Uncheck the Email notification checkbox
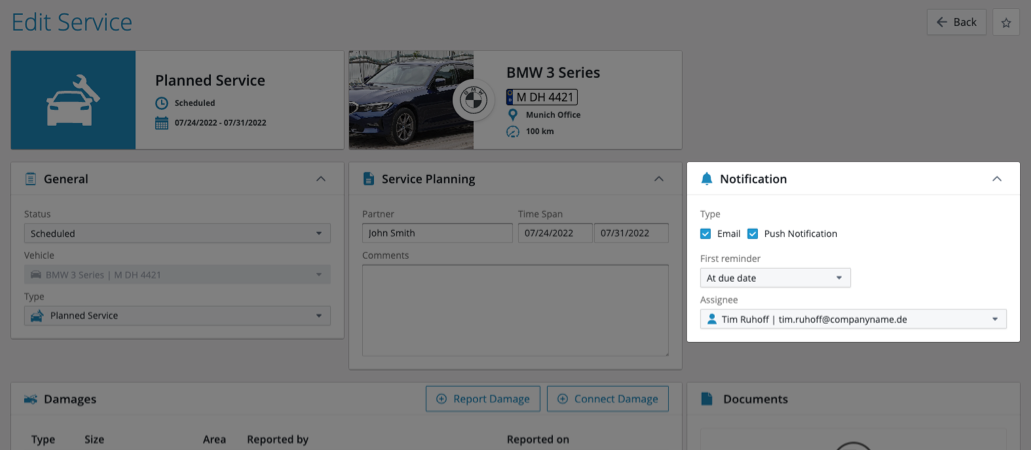This screenshot has width=1031, height=450. tap(706, 234)
